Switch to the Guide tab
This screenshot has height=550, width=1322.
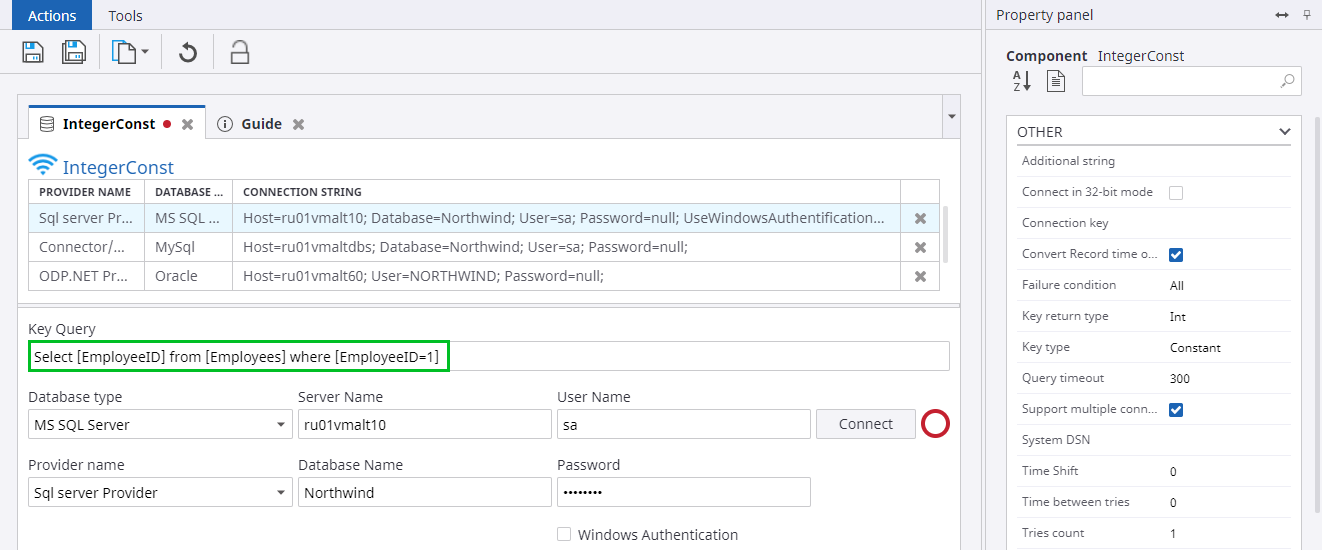[260, 124]
